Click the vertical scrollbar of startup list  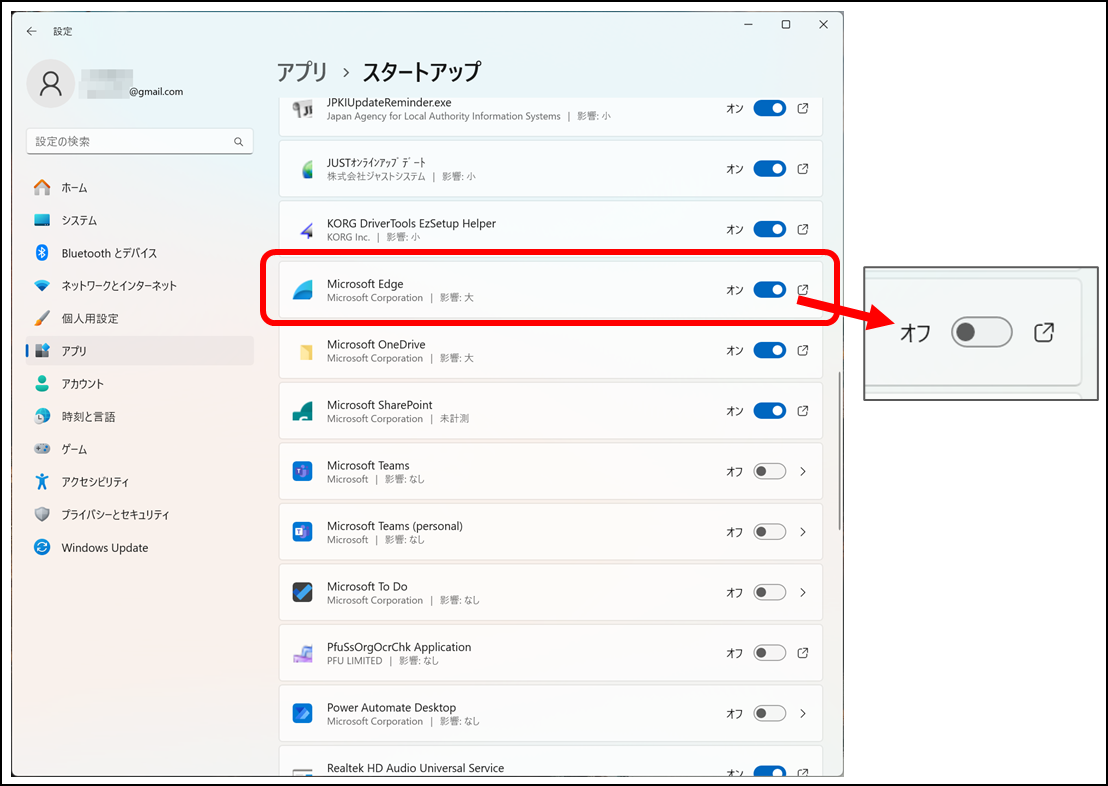click(x=839, y=450)
